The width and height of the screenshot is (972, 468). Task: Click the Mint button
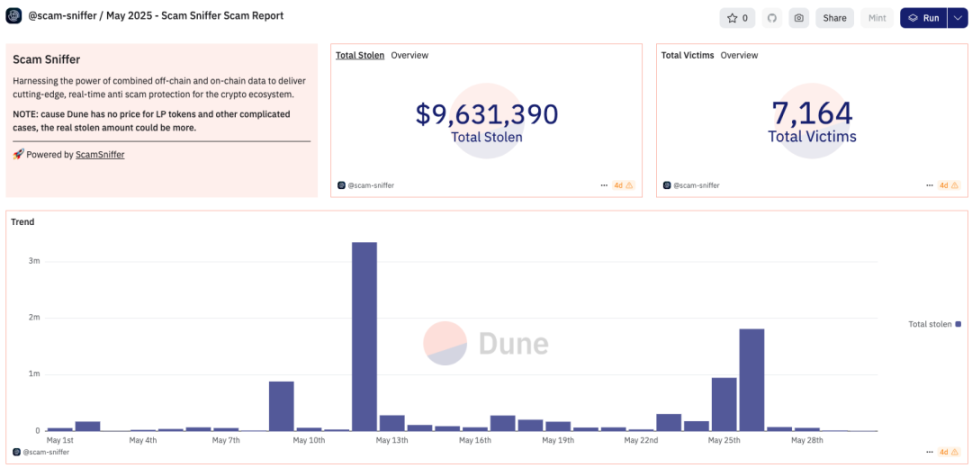[877, 18]
